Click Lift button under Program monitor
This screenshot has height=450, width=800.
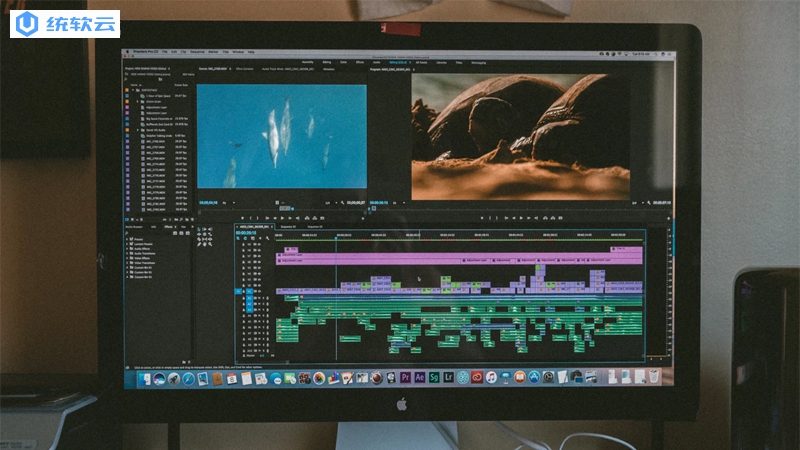tap(545, 218)
